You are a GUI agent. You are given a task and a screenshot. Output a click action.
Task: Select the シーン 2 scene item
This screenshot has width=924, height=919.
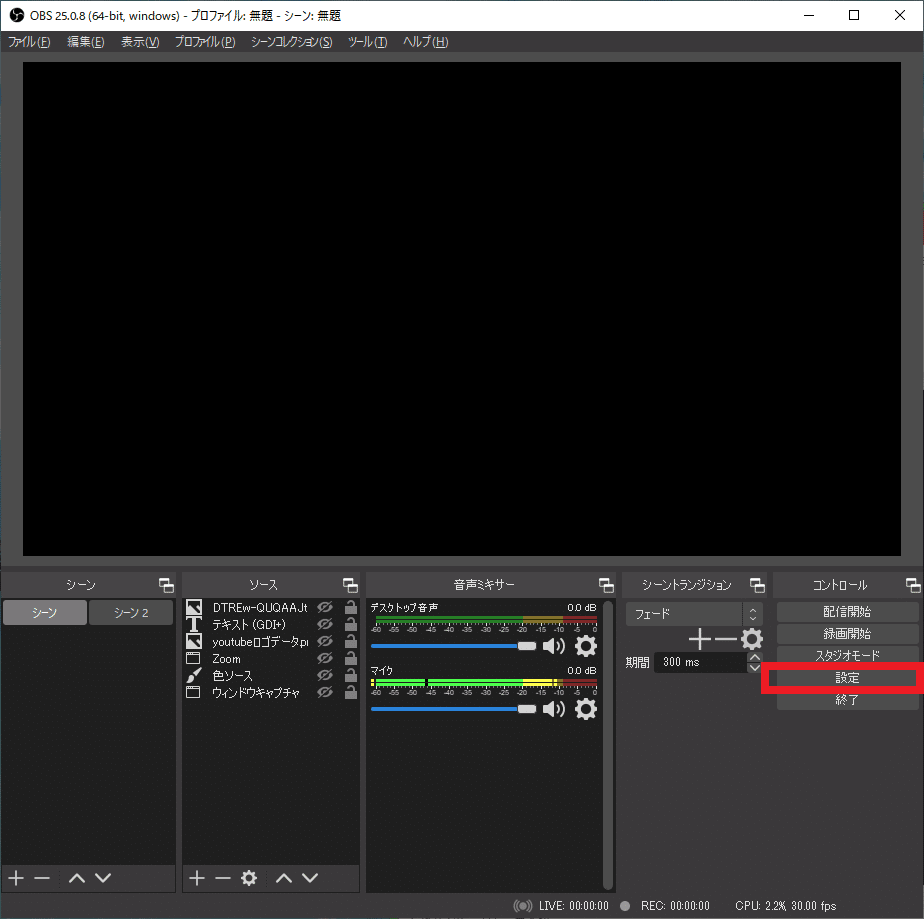[131, 613]
